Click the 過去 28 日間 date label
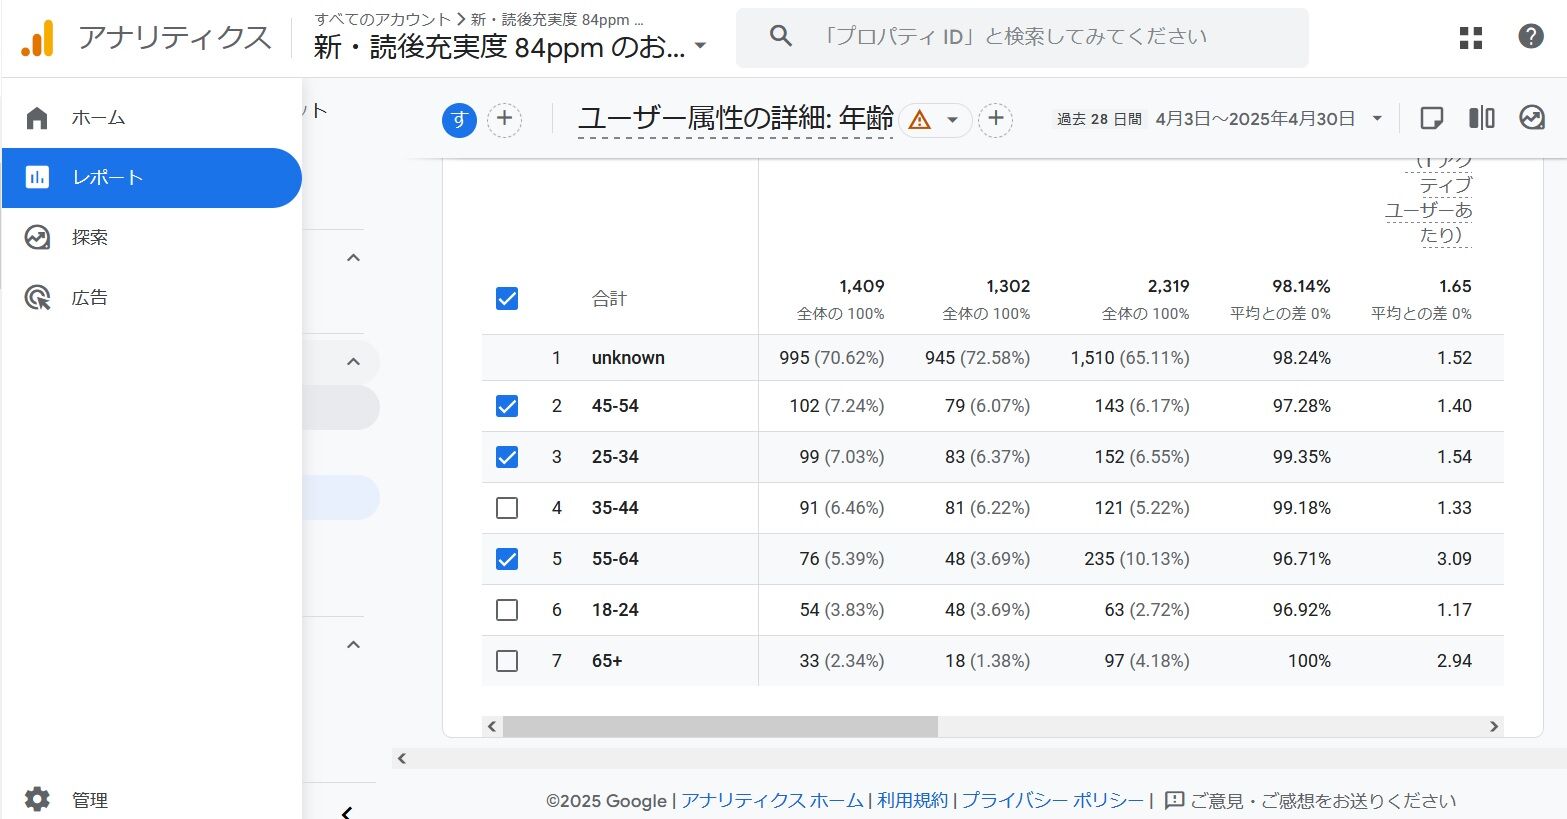 click(1099, 119)
